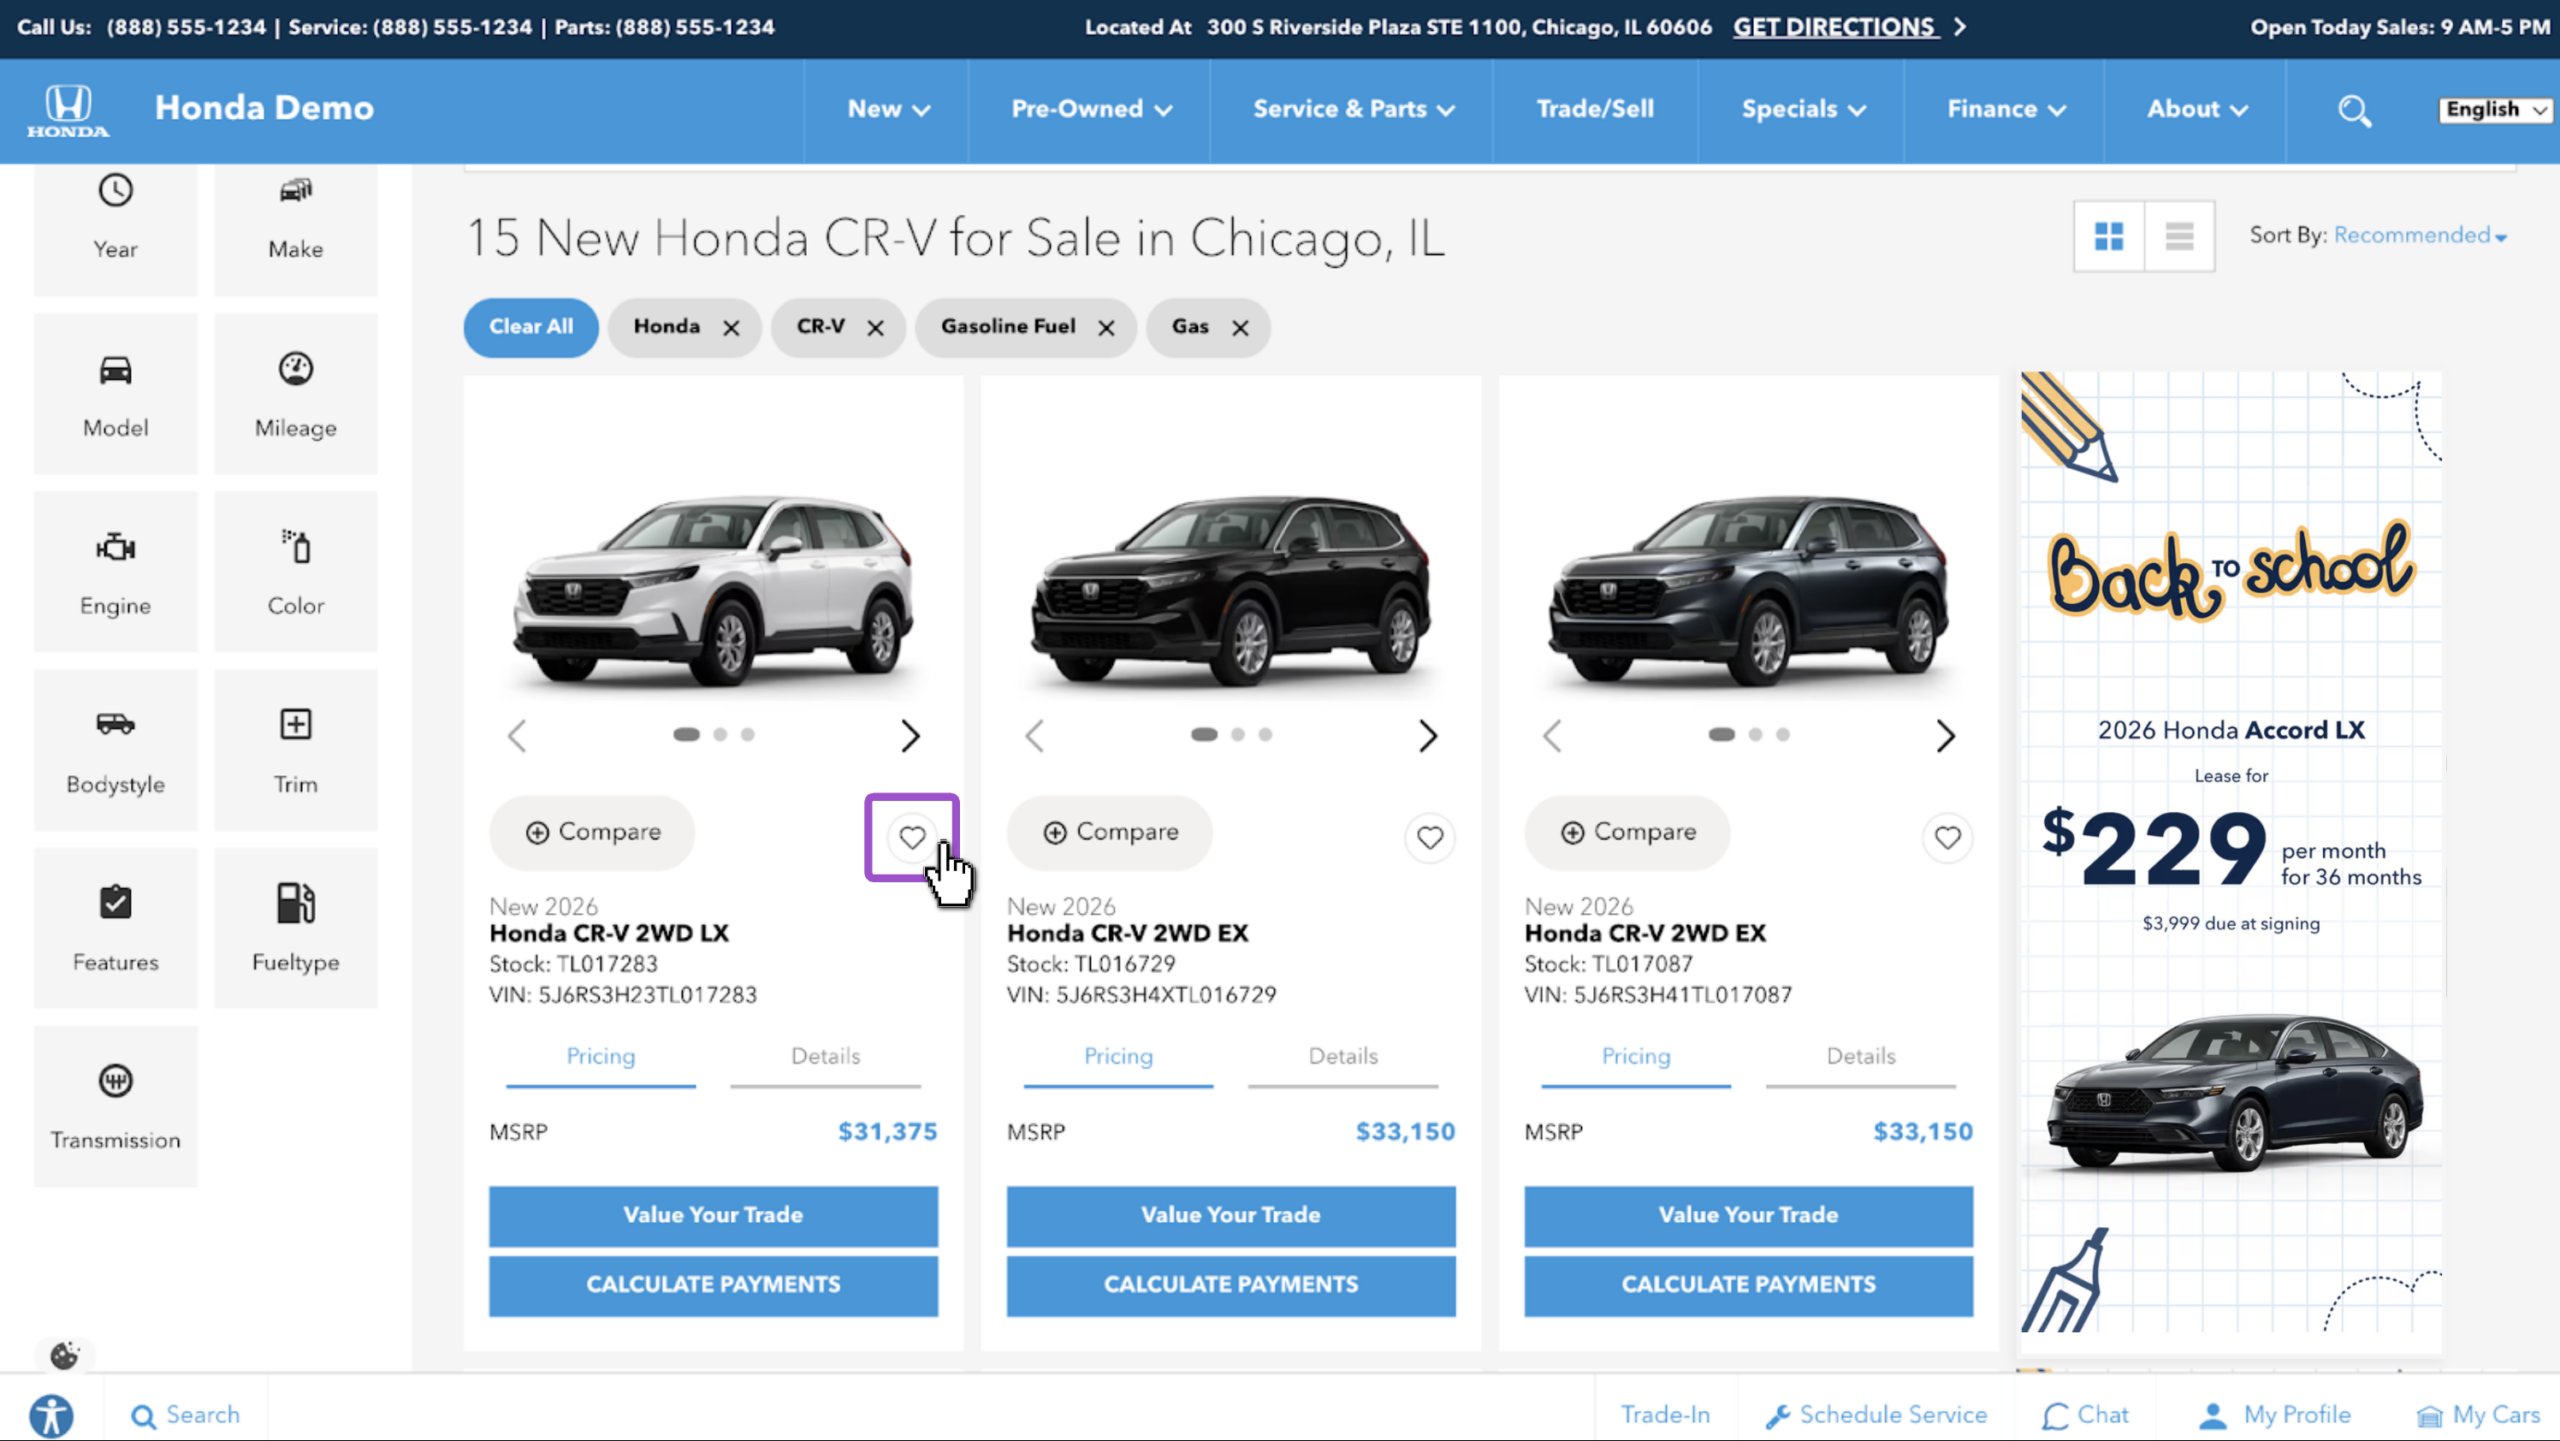
Task: Jump to second photo dot of CR-V LX
Action: [720, 735]
